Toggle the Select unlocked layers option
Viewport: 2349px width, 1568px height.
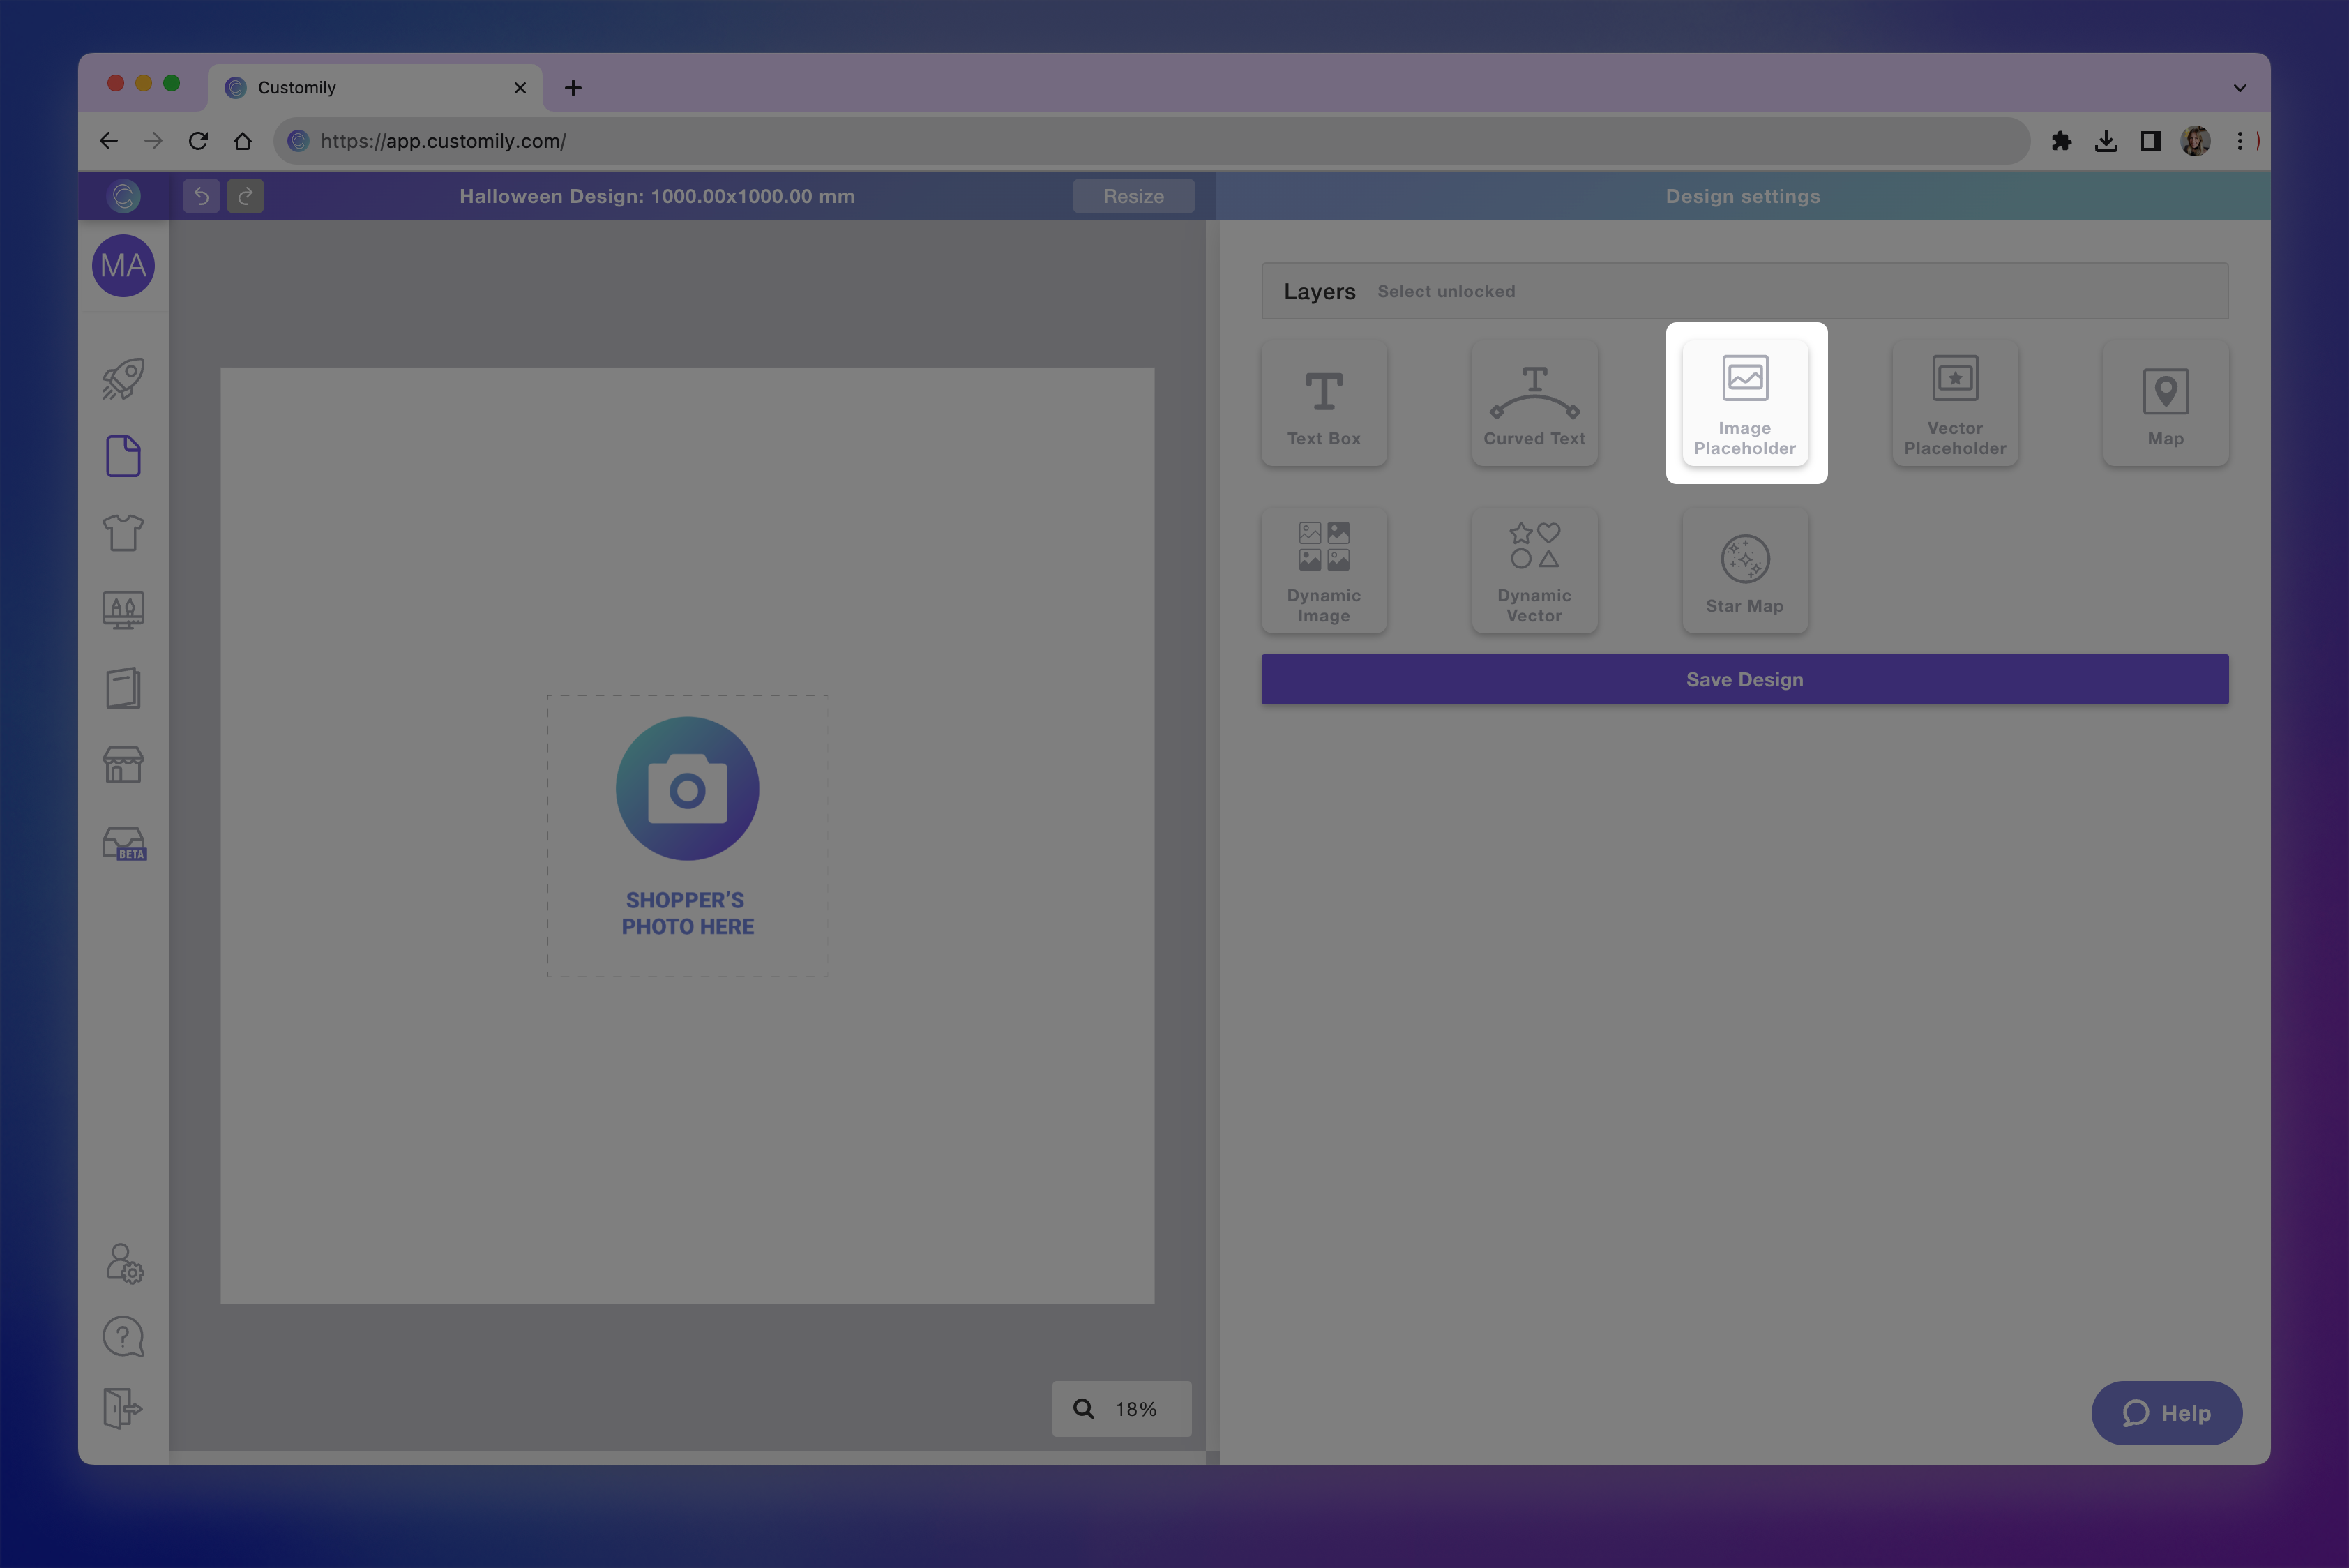tap(1446, 291)
